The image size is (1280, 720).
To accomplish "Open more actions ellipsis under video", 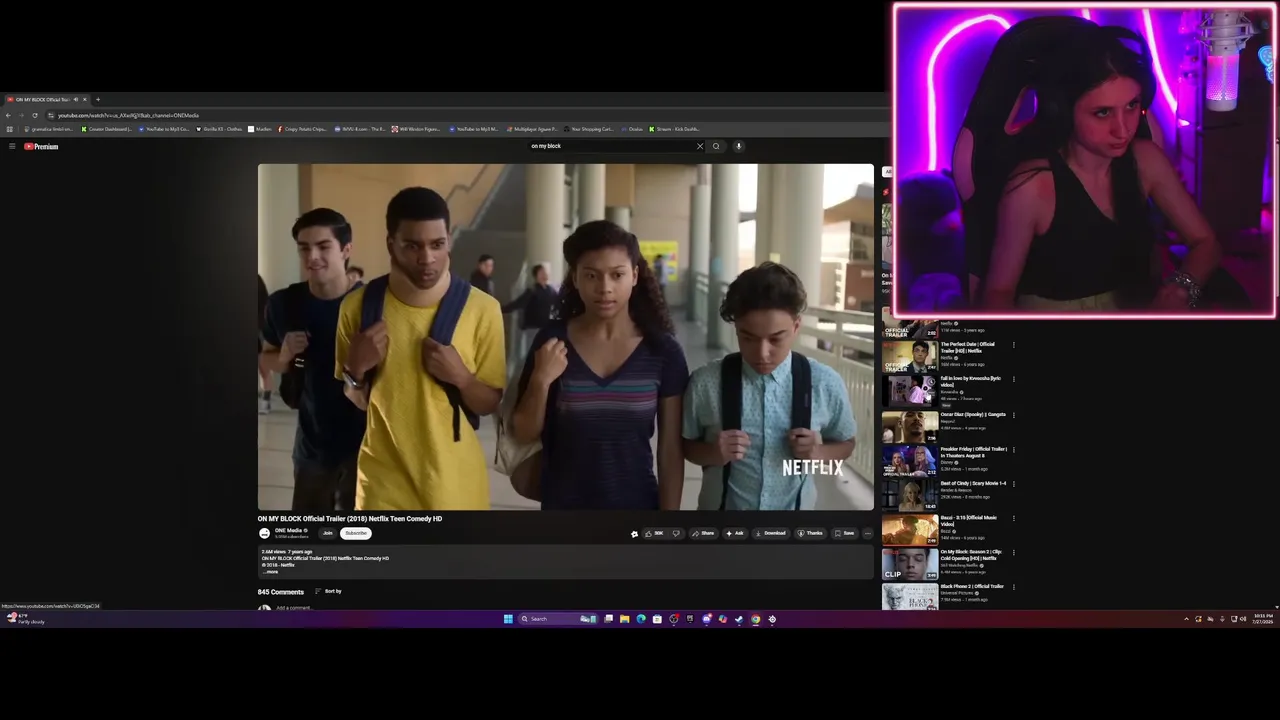I will tap(868, 533).
